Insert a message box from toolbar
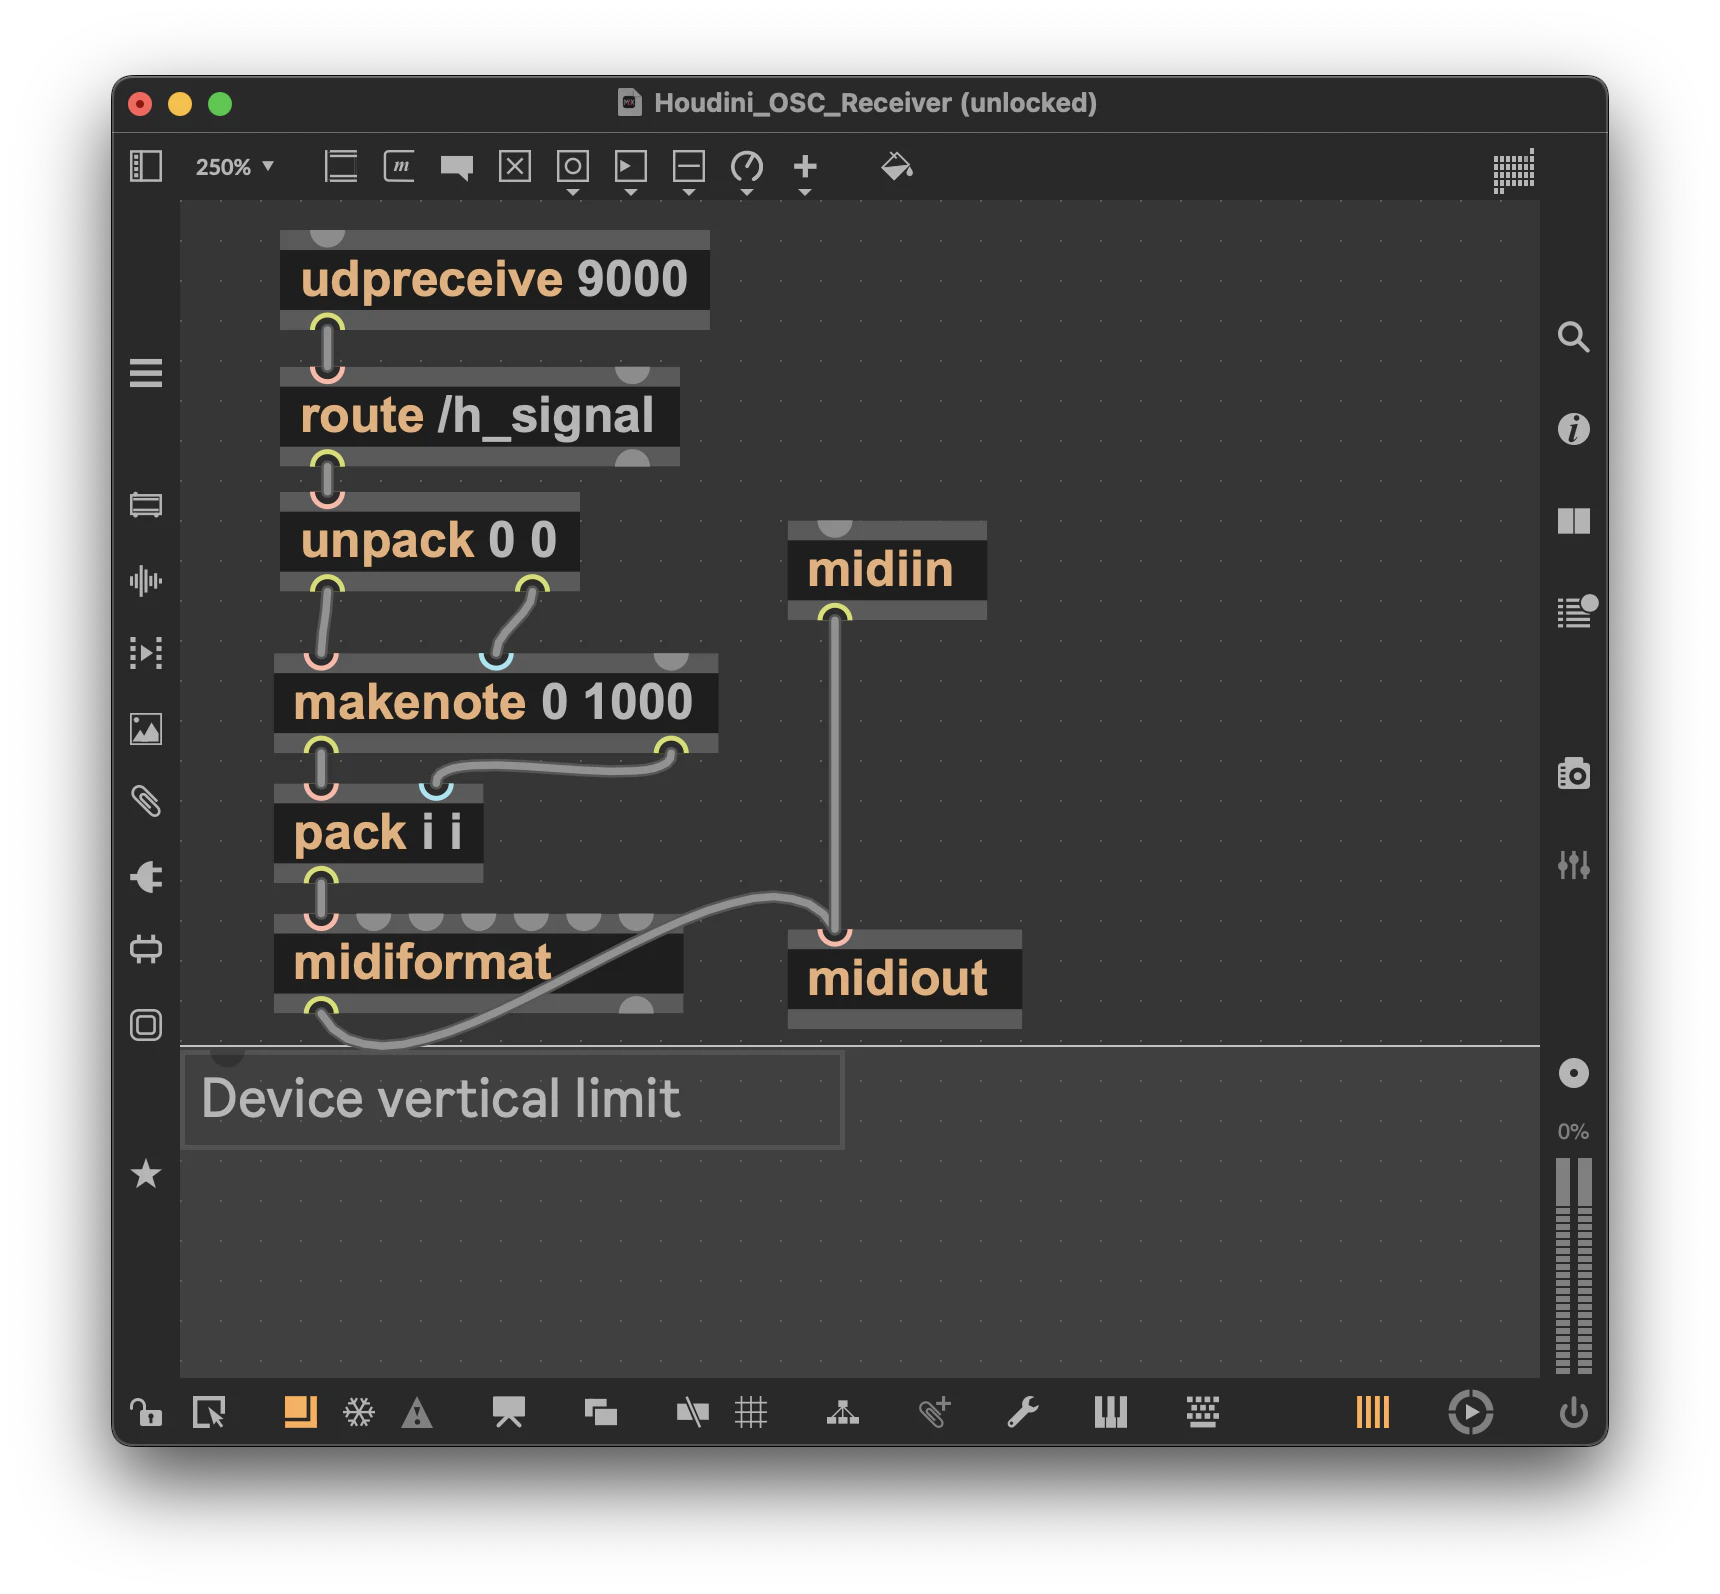The image size is (1720, 1594). pos(399,166)
